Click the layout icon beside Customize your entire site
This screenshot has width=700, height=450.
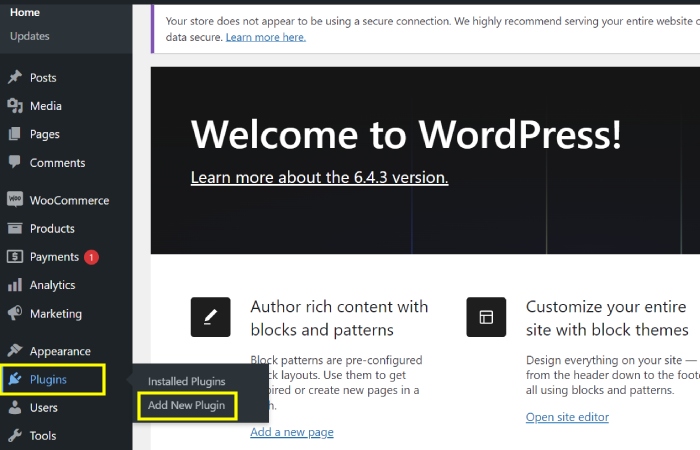click(x=486, y=317)
